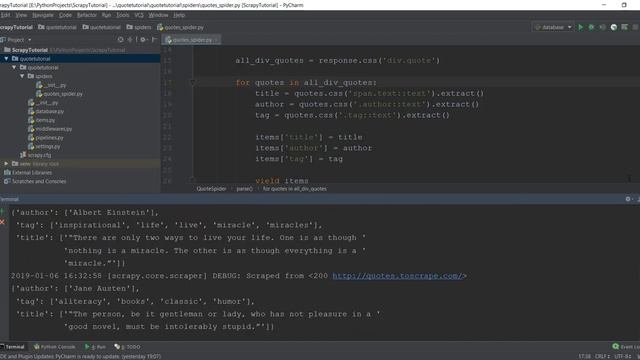
Task: Click the Project Structure icon in toolbar
Action: pyautogui.click(x=624, y=27)
